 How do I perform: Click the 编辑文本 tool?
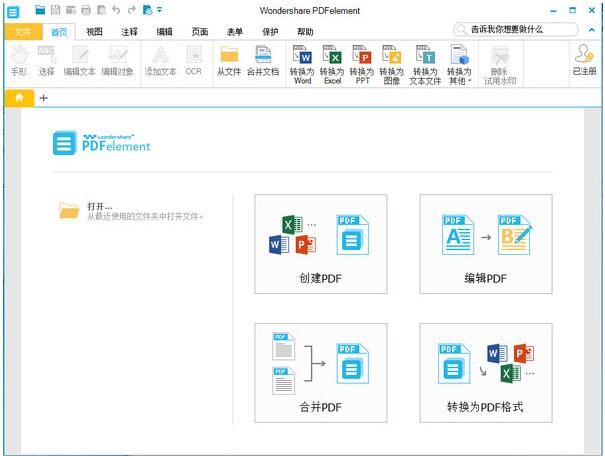[79, 61]
